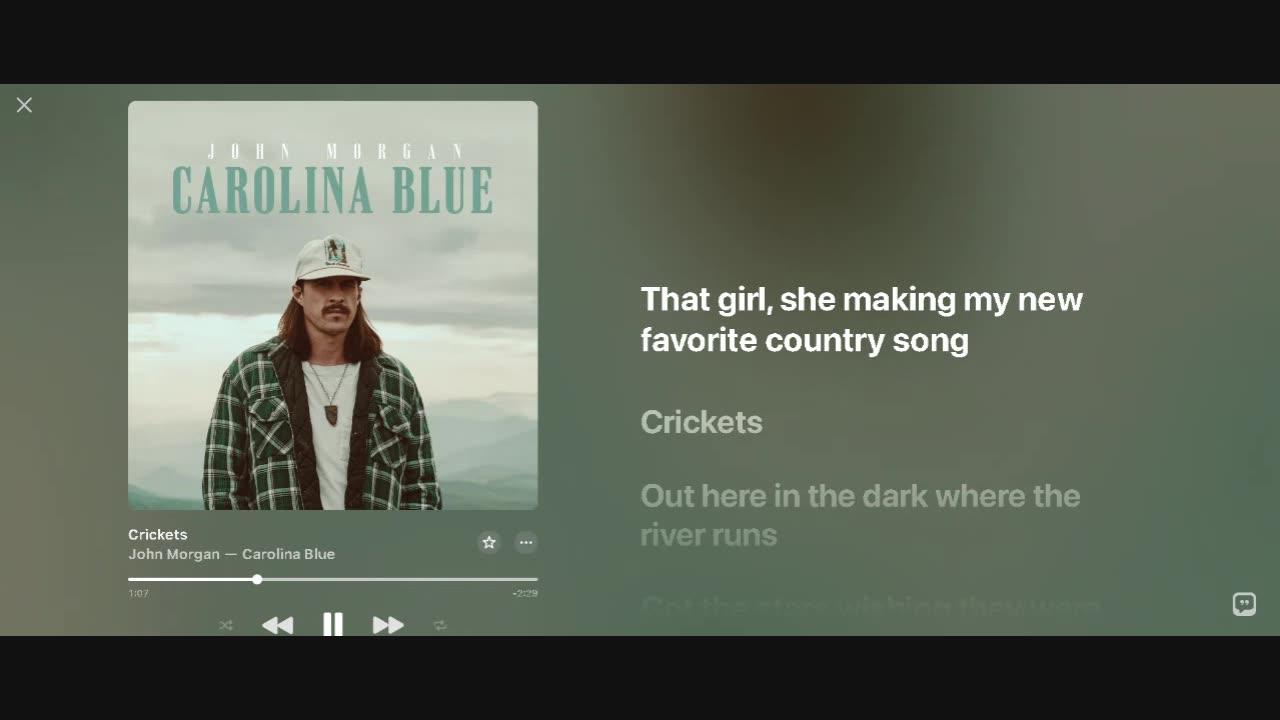Skip to the next track
Image resolution: width=1280 pixels, height=720 pixels.
388,625
